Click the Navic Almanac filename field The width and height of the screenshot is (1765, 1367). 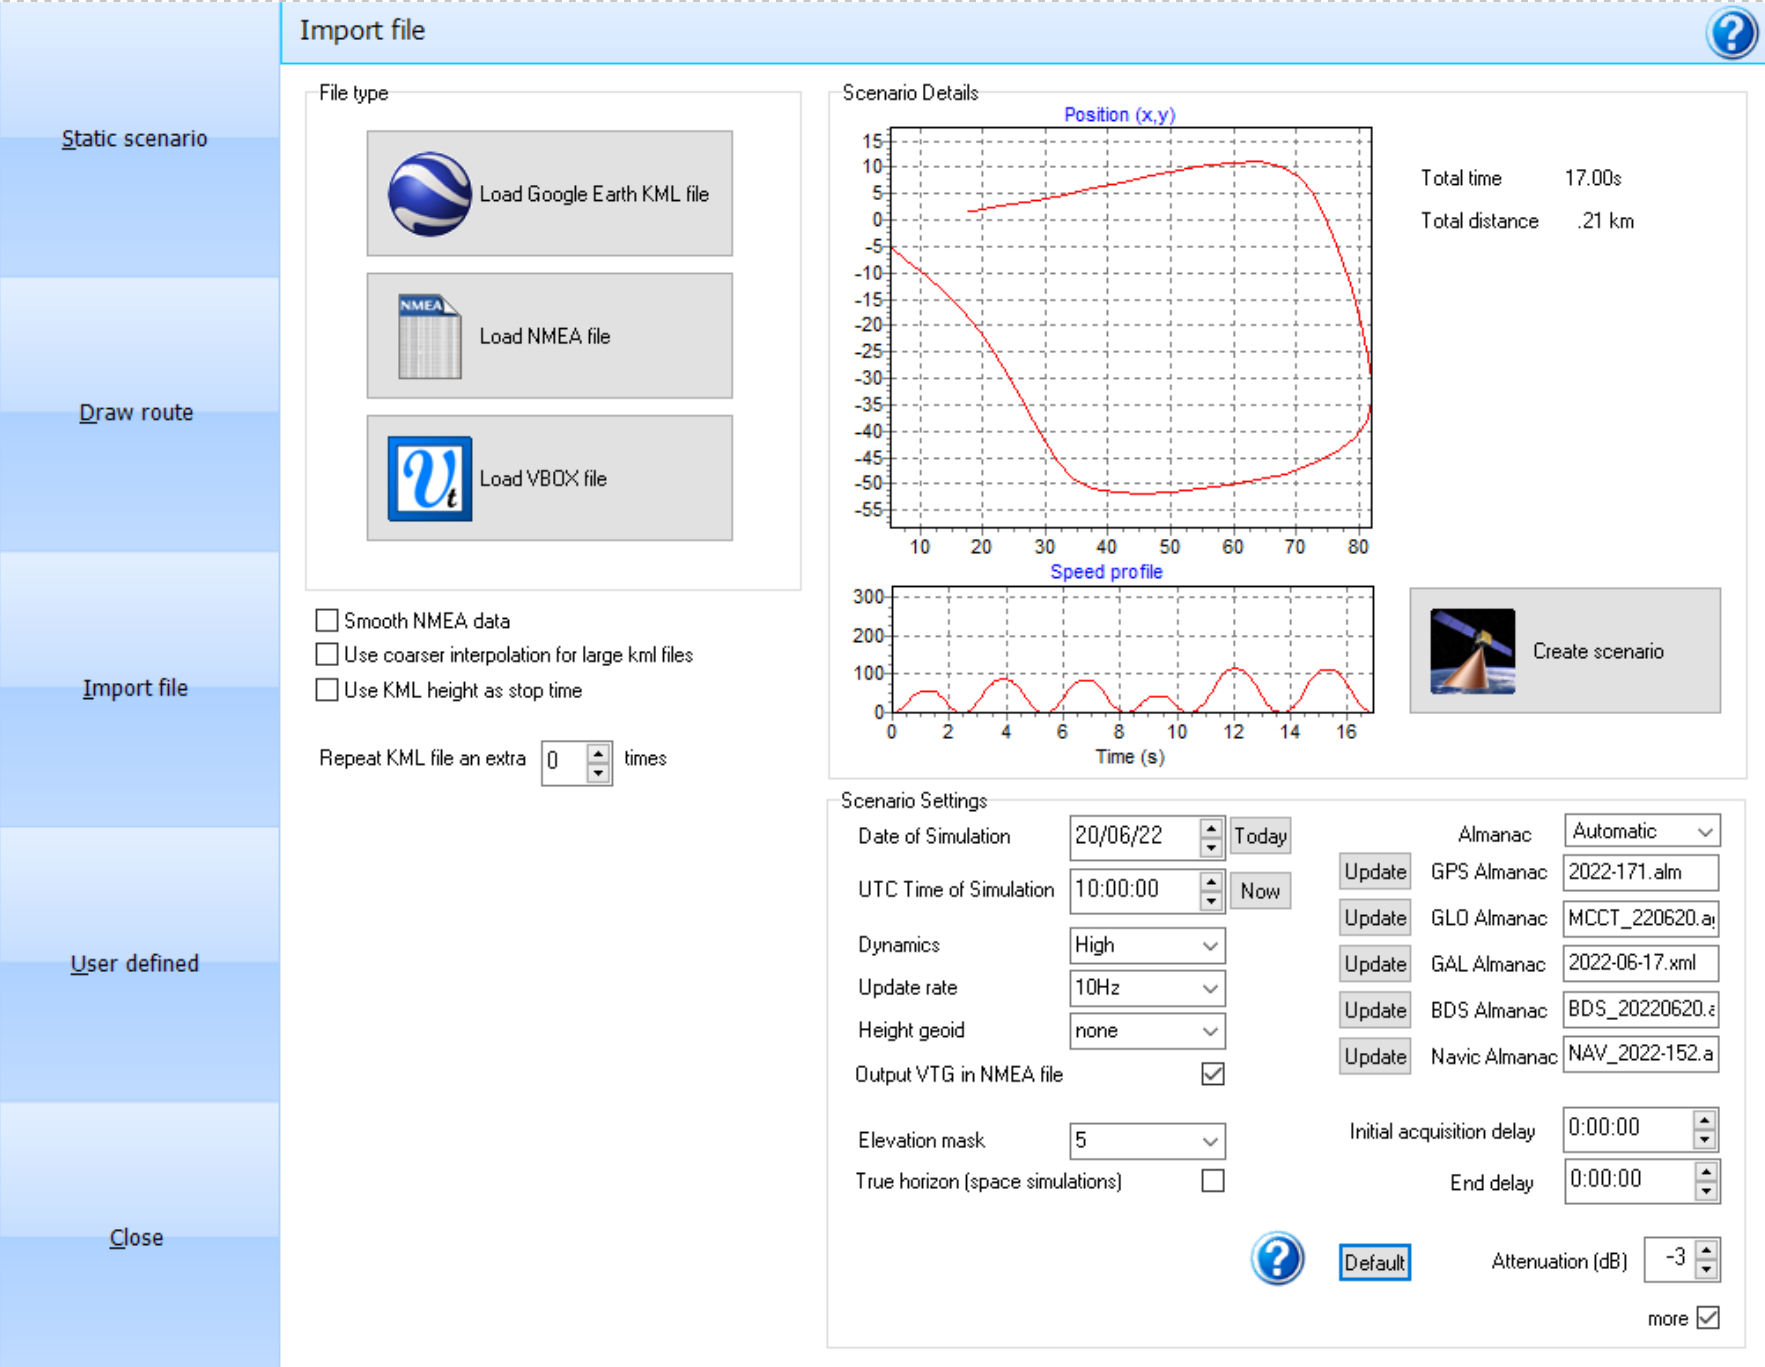click(x=1641, y=1054)
